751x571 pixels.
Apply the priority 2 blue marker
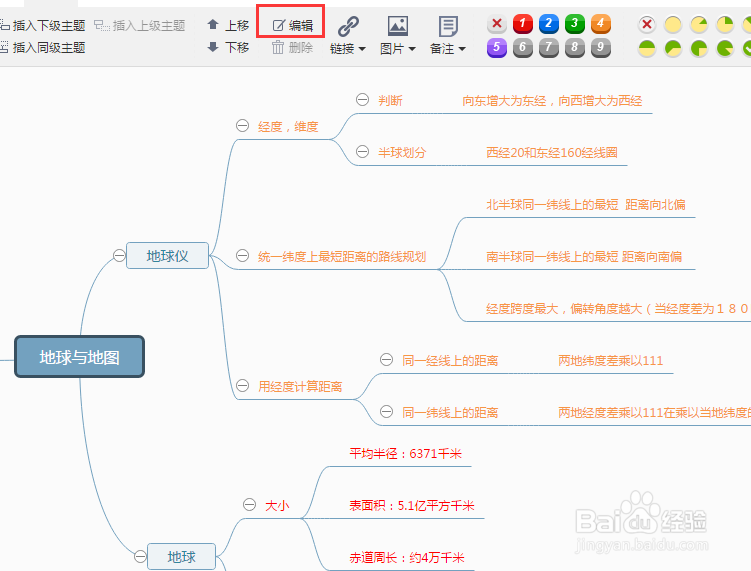[x=548, y=23]
